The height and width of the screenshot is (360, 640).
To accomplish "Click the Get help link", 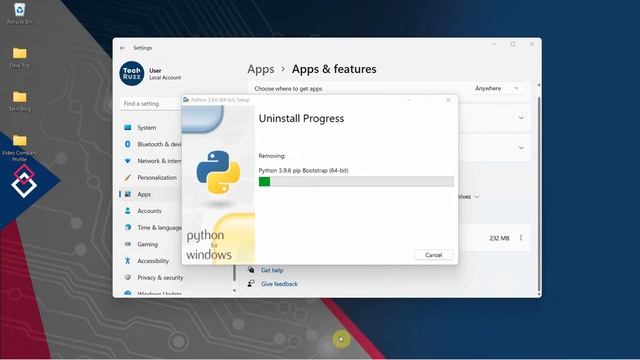I will (272, 270).
